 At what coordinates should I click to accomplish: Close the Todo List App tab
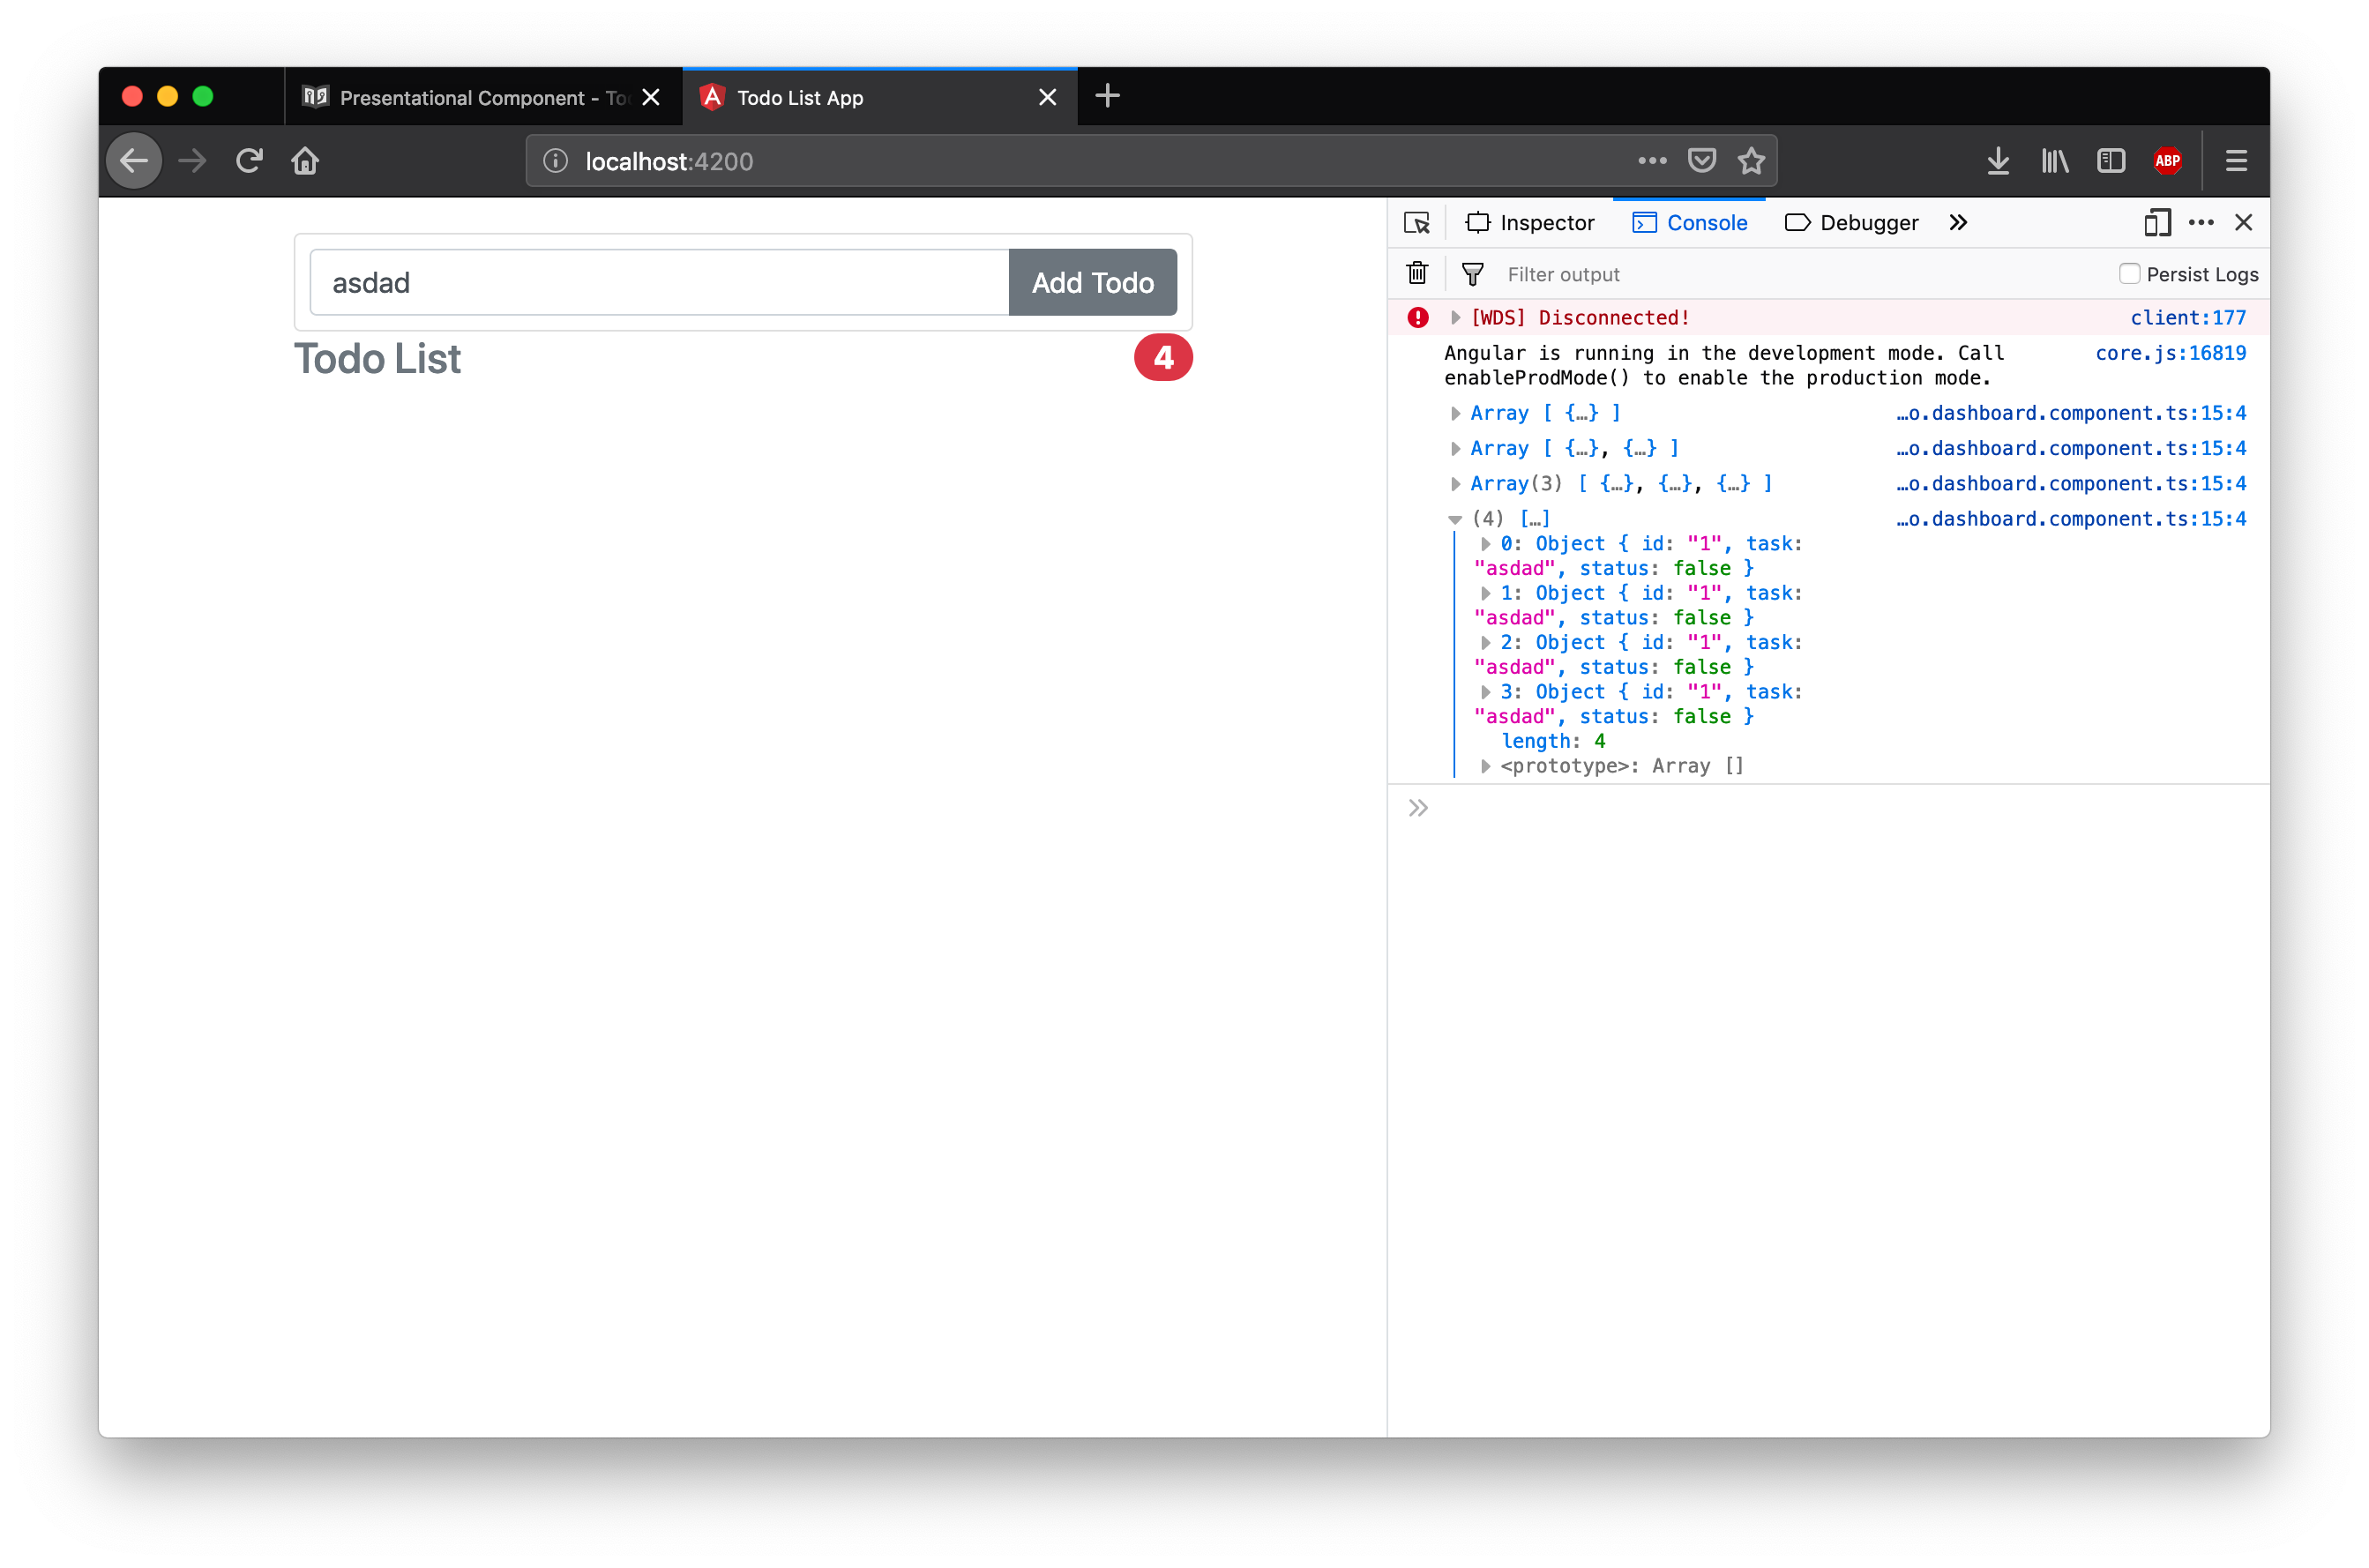pyautogui.click(x=1047, y=97)
